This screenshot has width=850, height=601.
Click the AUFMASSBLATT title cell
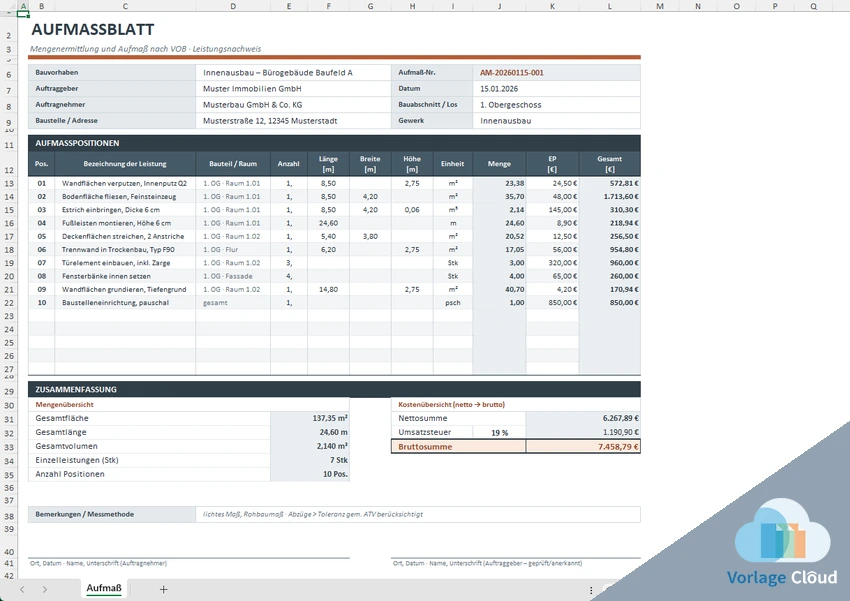tap(93, 29)
